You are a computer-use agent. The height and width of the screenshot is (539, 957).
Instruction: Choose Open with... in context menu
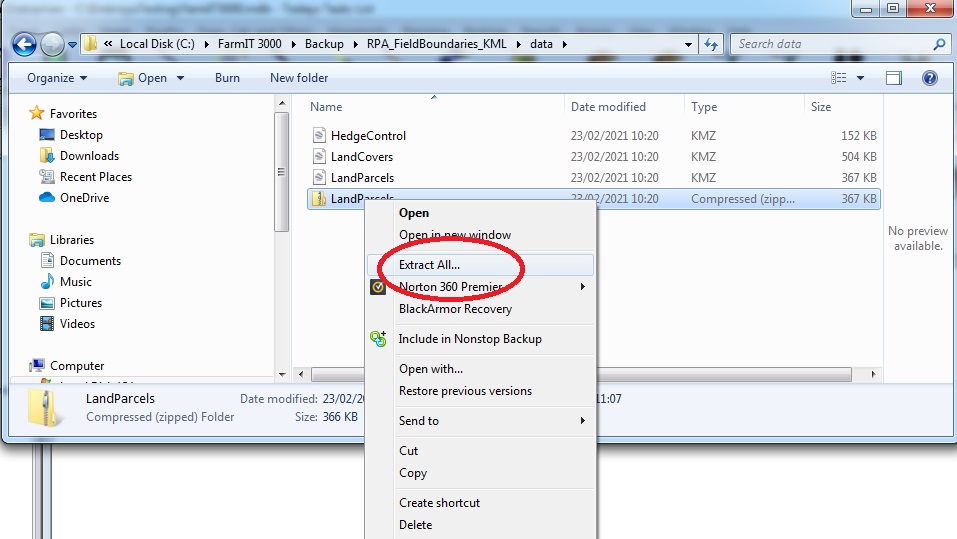(431, 369)
